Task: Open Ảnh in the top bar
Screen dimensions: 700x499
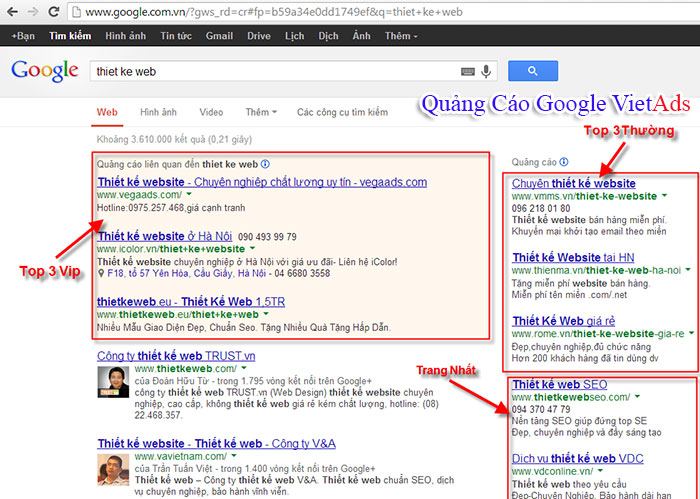Action: click(x=361, y=36)
